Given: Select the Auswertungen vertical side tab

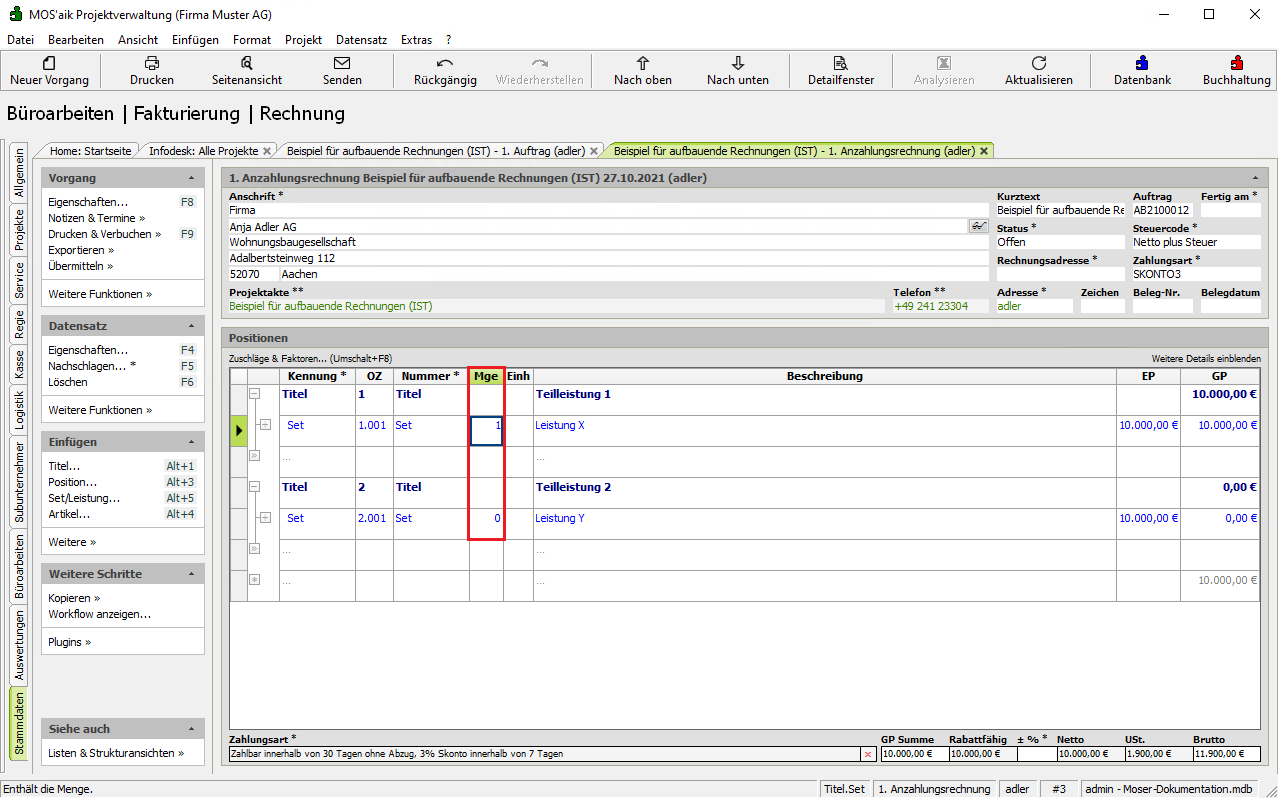Looking at the screenshot, I should click(18, 646).
